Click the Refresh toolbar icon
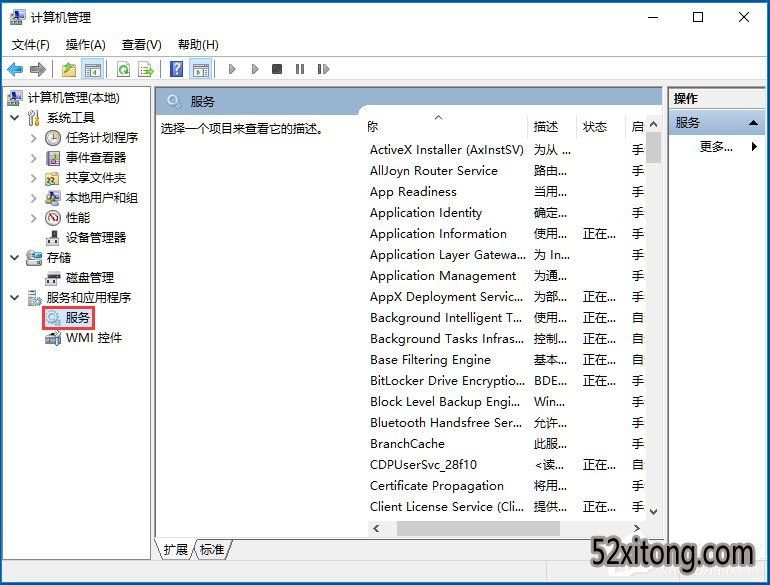770x585 pixels. pyautogui.click(x=123, y=69)
